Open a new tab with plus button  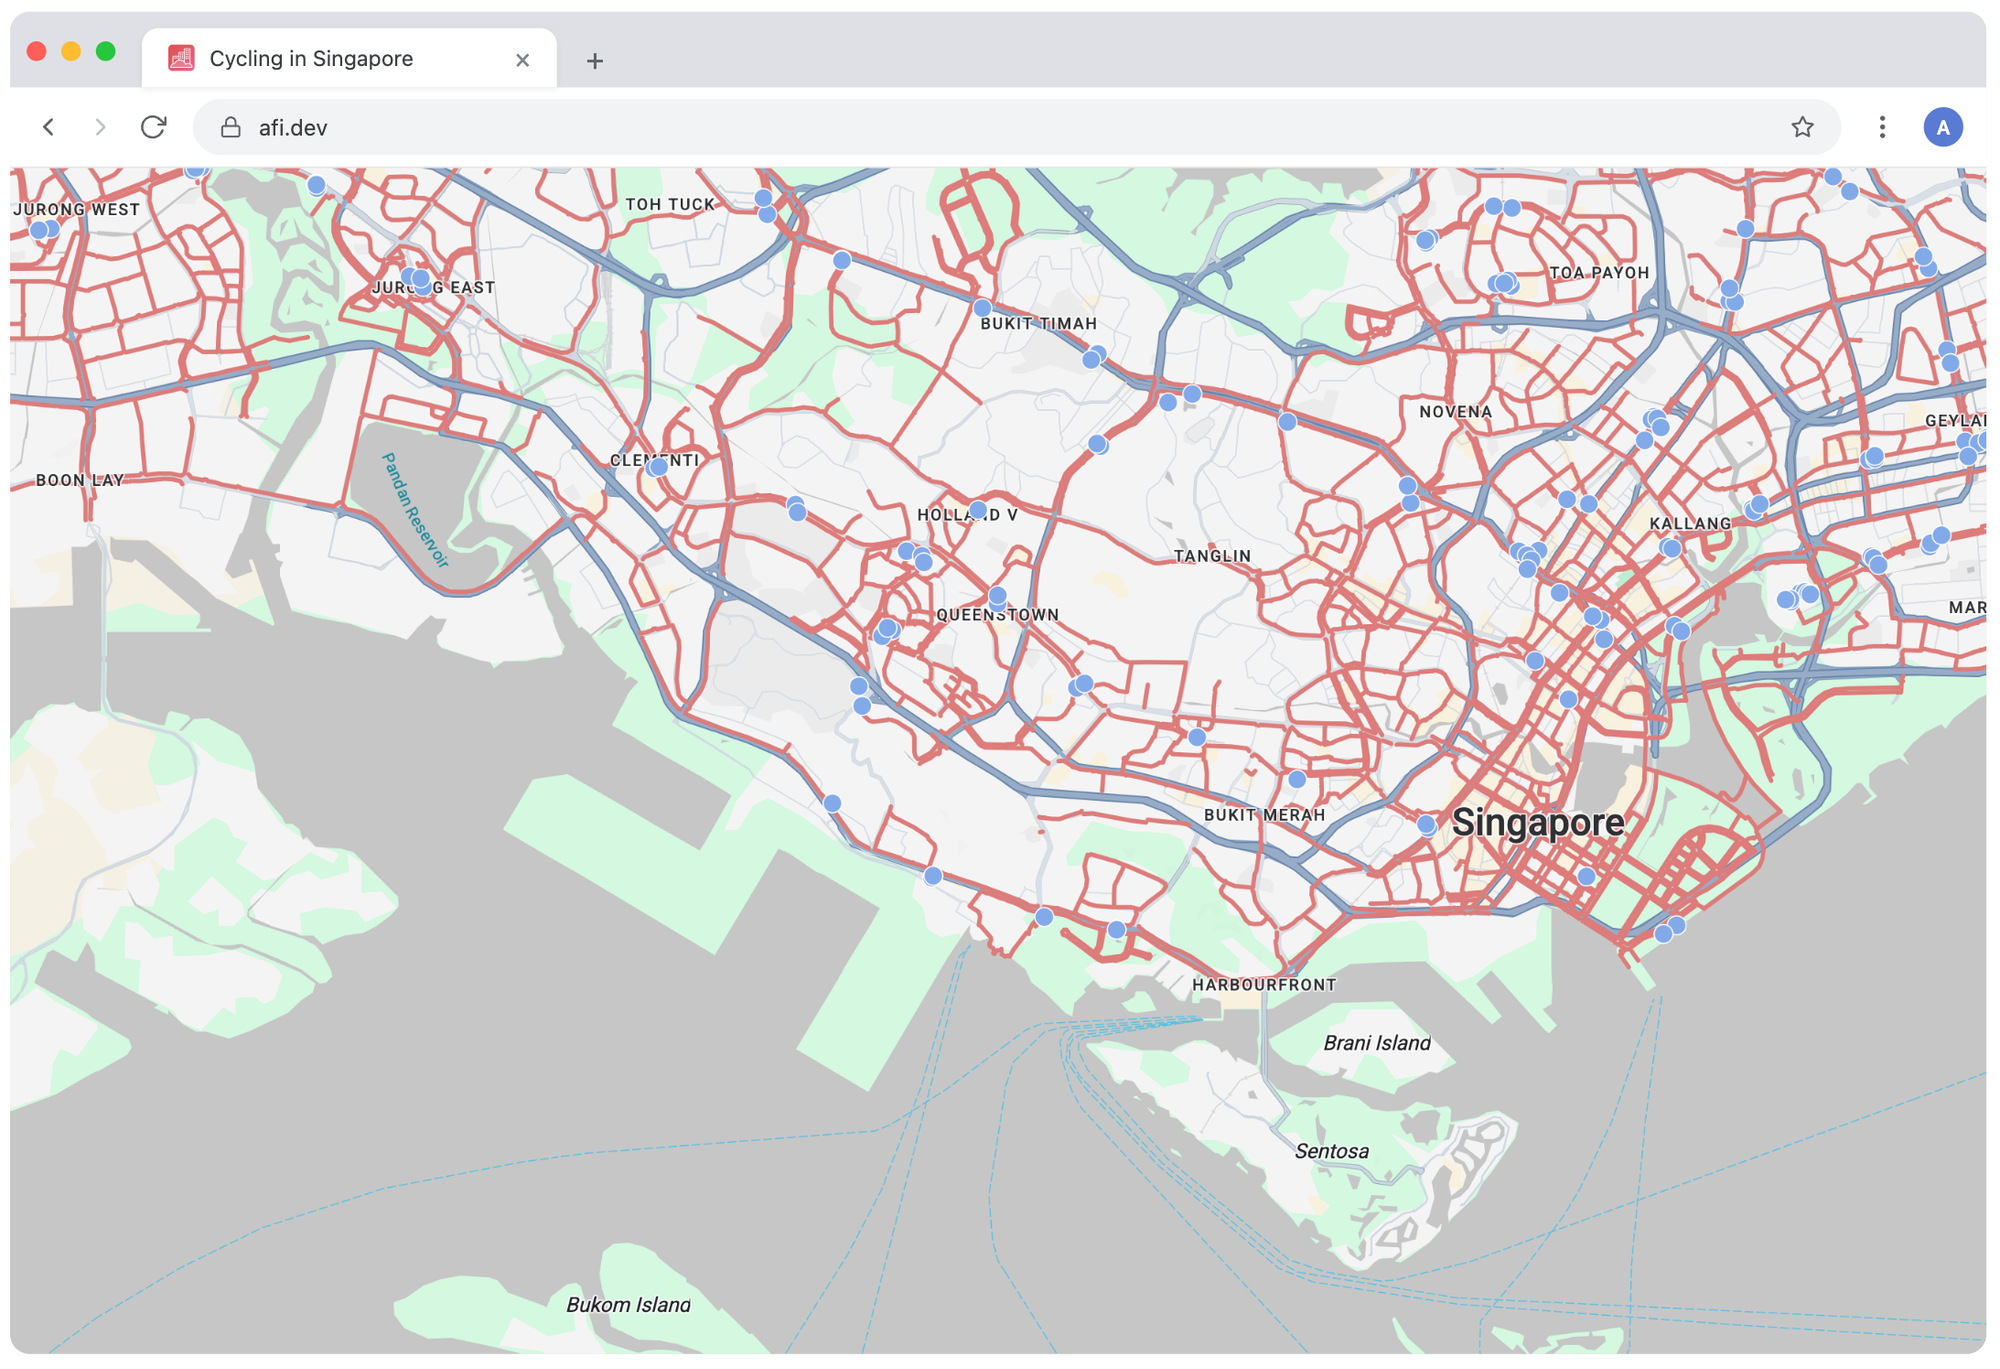tap(595, 61)
